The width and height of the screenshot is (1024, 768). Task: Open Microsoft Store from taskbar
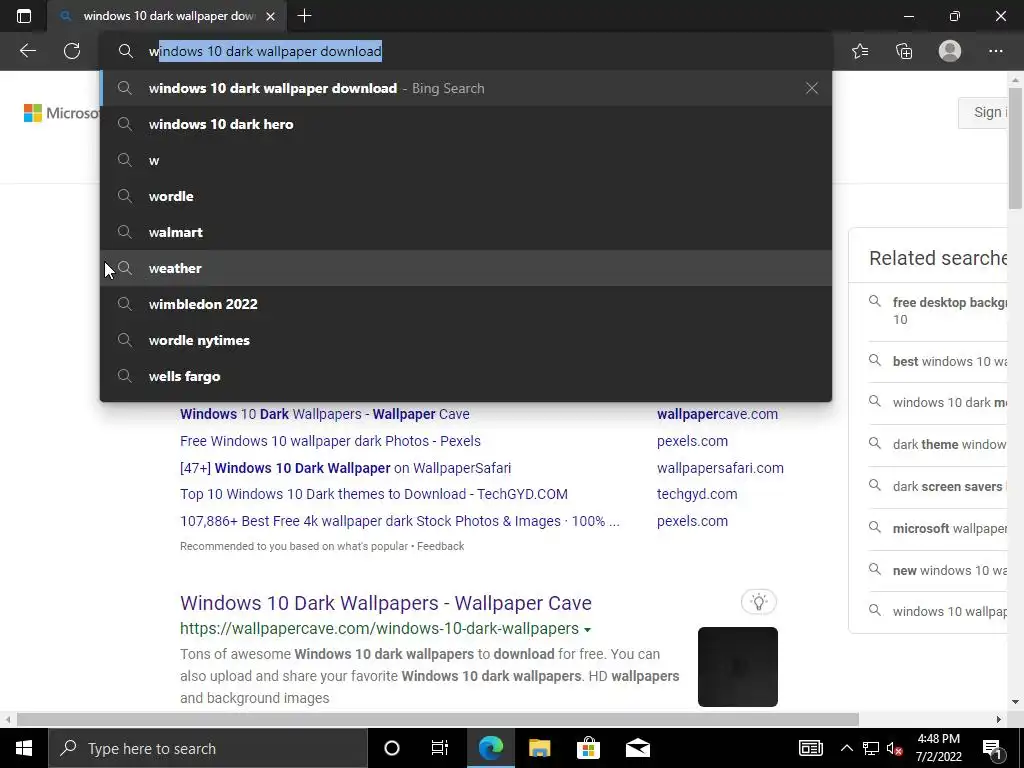pos(588,748)
